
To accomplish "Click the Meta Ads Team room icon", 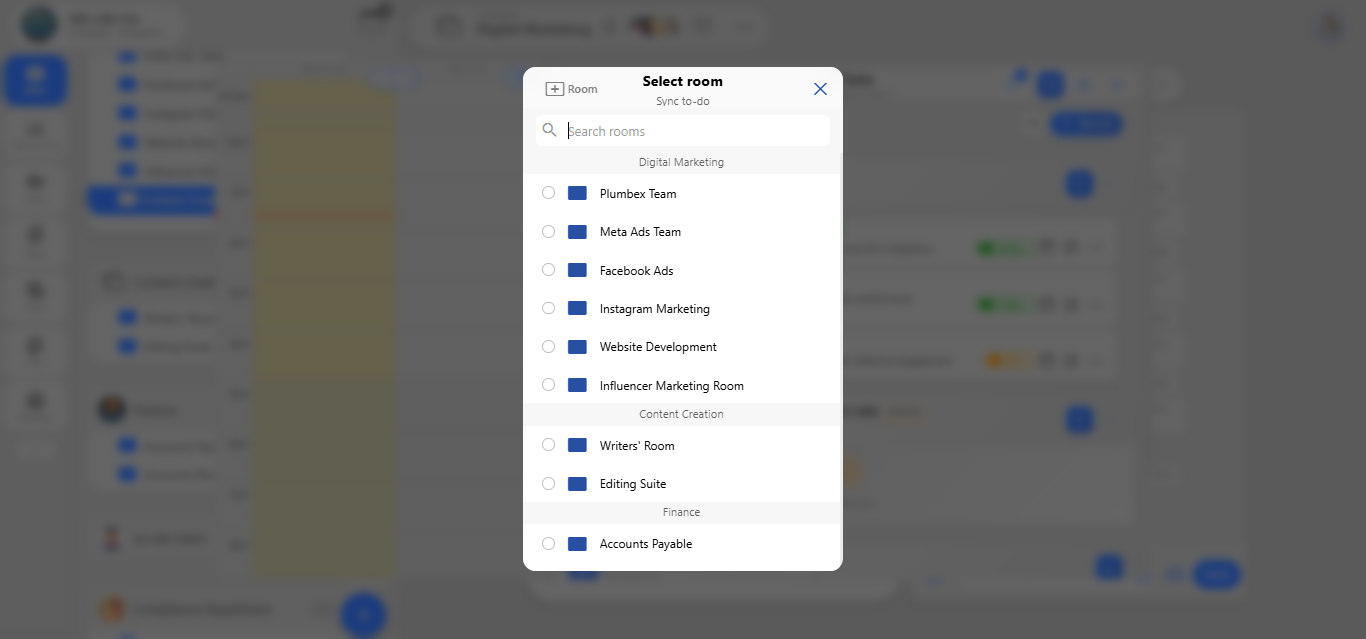I will pos(577,231).
